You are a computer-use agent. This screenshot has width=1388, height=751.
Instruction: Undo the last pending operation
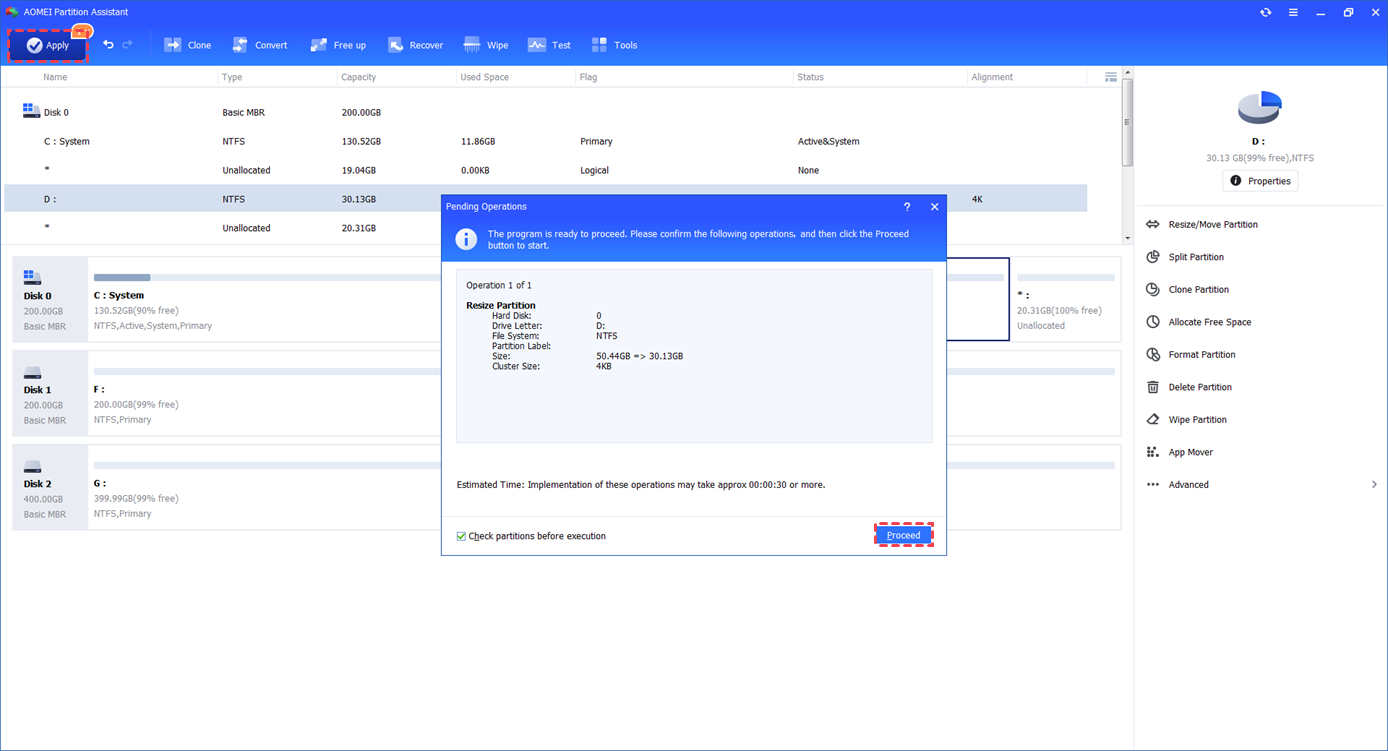(x=108, y=45)
